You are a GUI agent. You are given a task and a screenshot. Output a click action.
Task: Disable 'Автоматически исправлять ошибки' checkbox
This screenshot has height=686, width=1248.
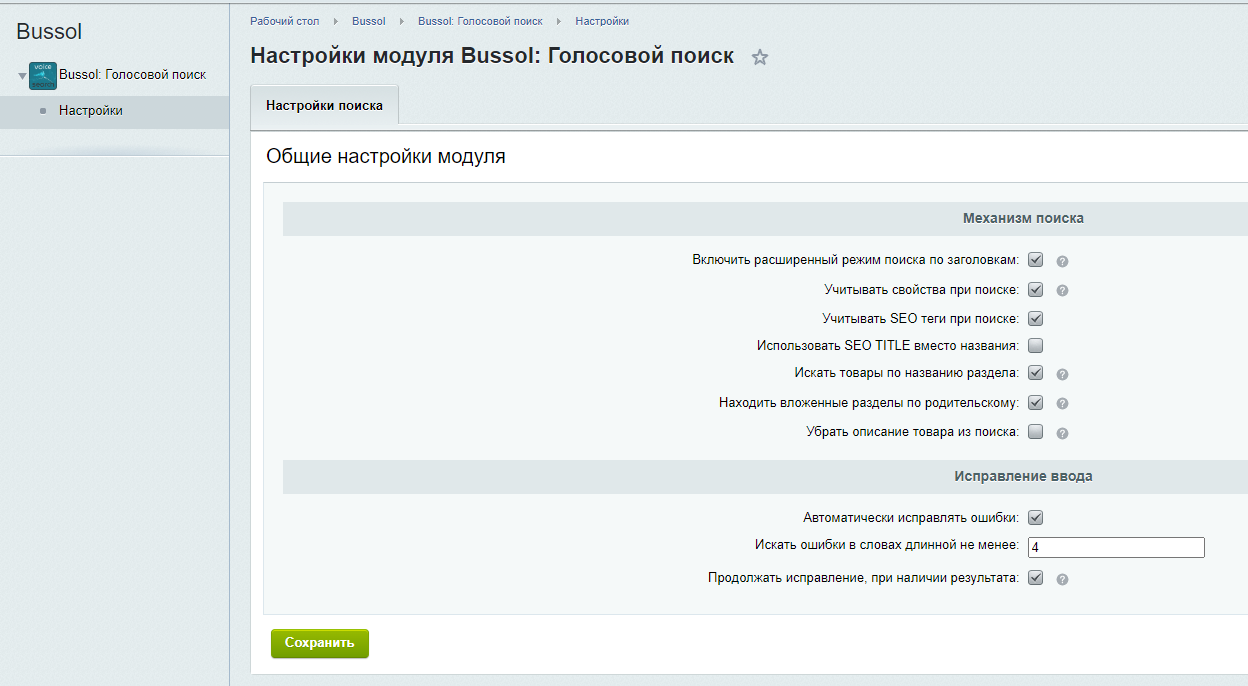(1036, 518)
